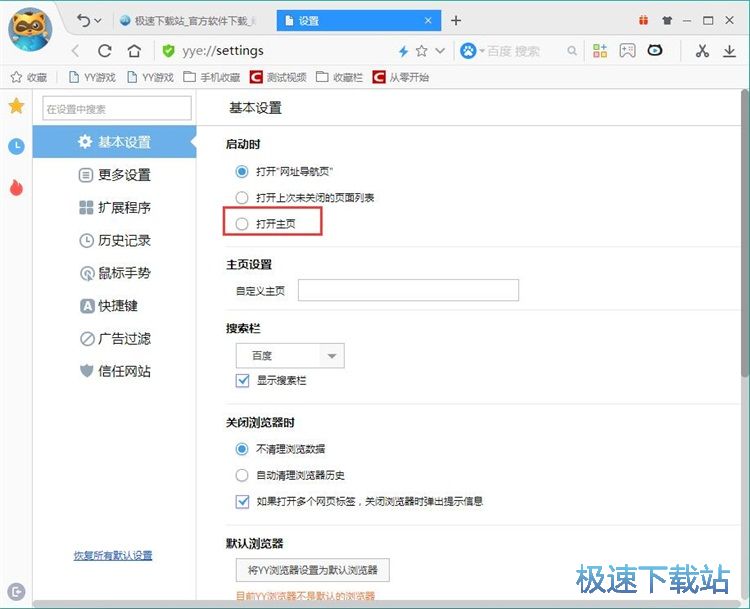Reload the page with refresh icon
The width and height of the screenshot is (750, 609).
point(105,51)
